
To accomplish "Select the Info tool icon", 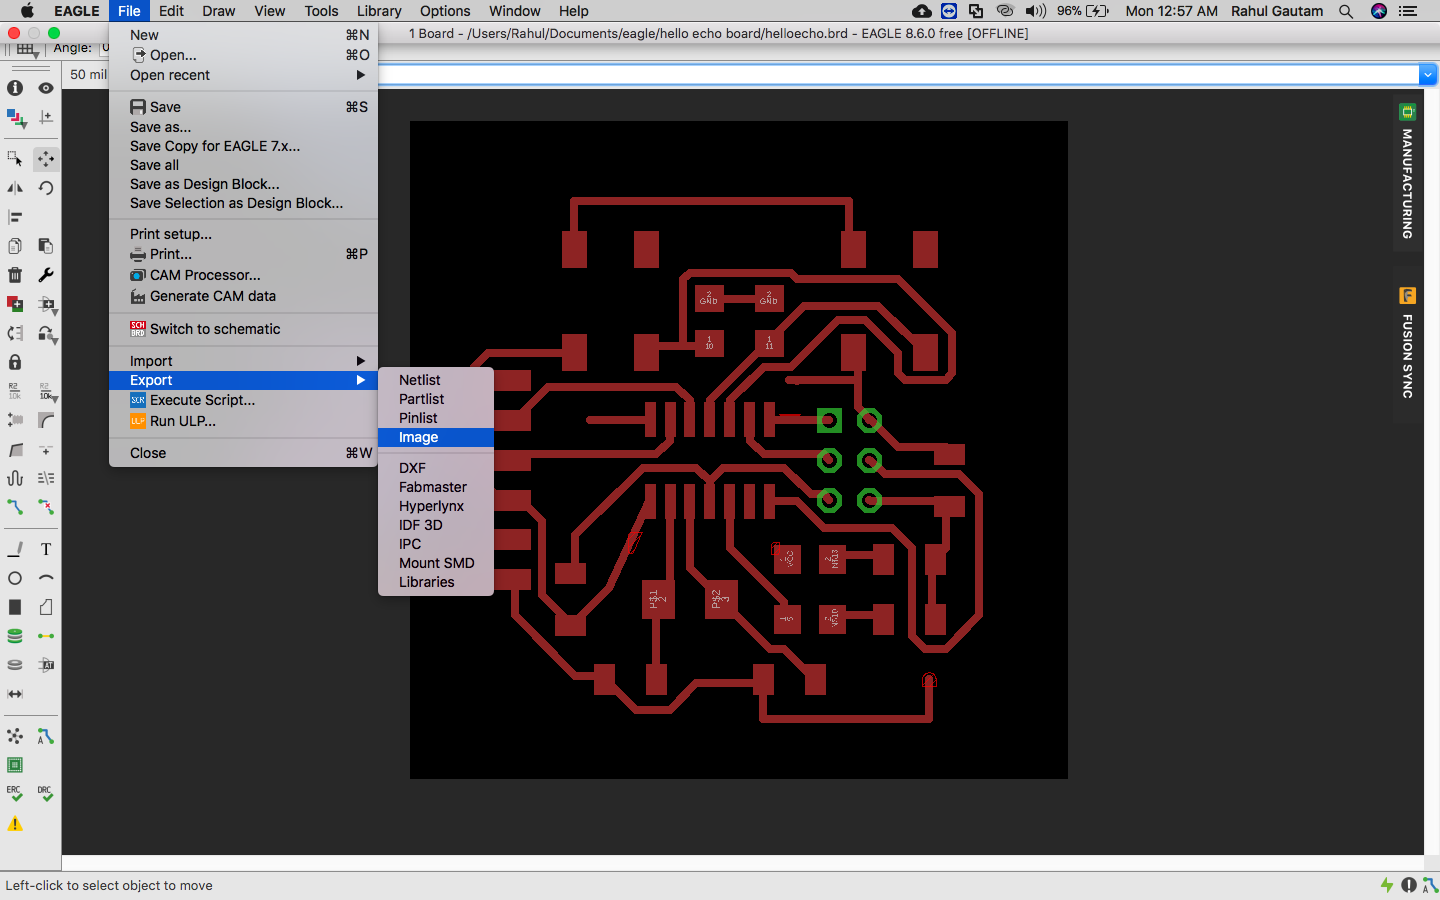I will coord(15,88).
